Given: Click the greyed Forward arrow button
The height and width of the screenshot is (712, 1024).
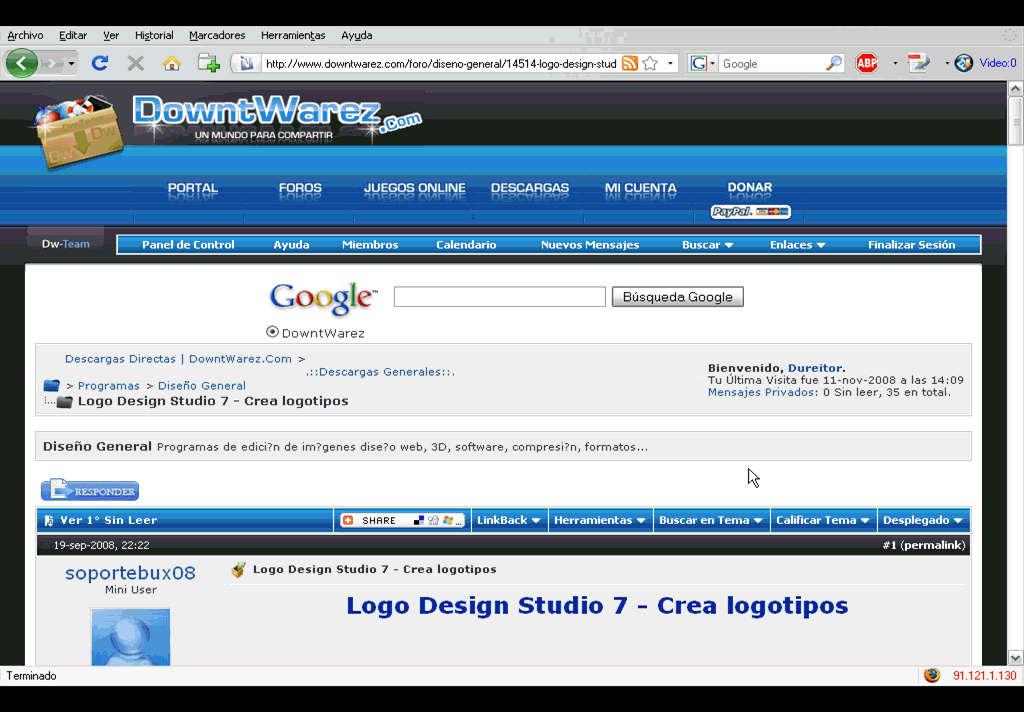Looking at the screenshot, I should (x=51, y=63).
